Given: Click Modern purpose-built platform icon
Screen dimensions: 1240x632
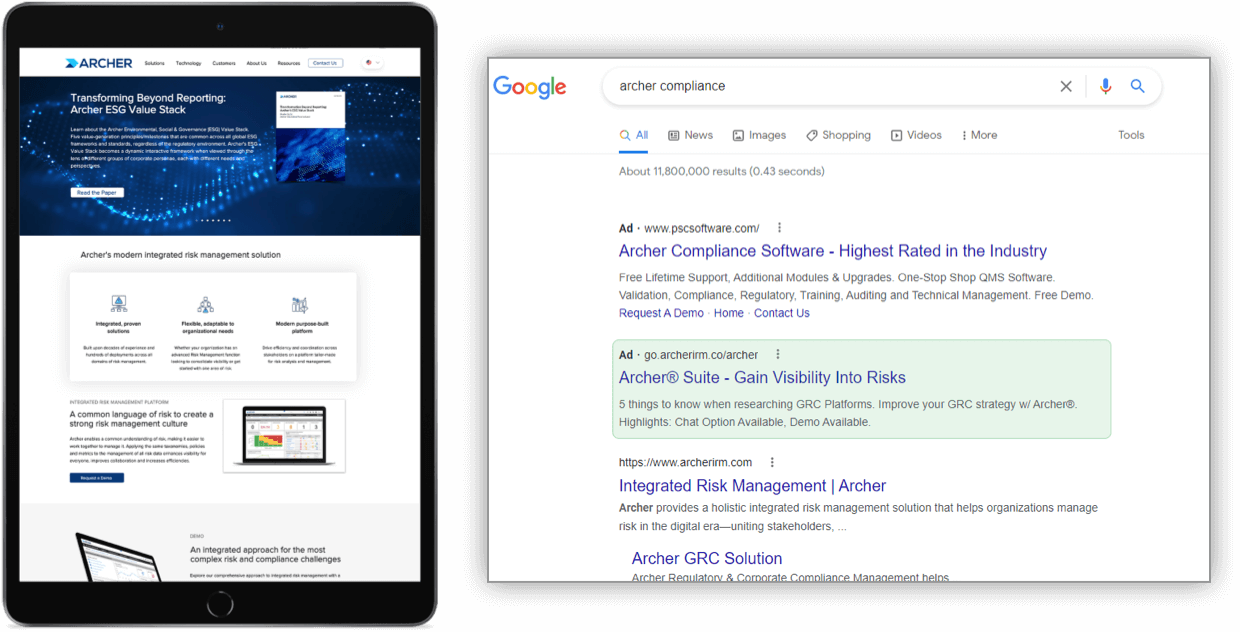Looking at the screenshot, I should (299, 304).
